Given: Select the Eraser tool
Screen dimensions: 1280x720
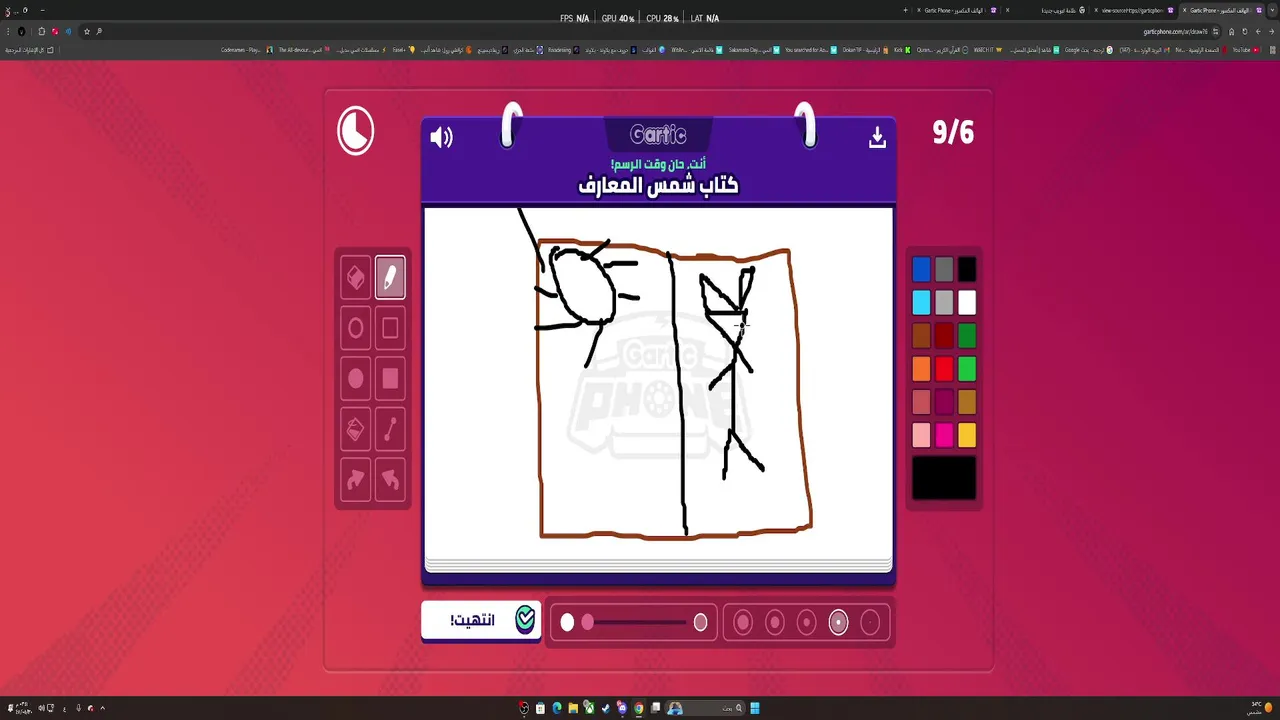Looking at the screenshot, I should 356,278.
